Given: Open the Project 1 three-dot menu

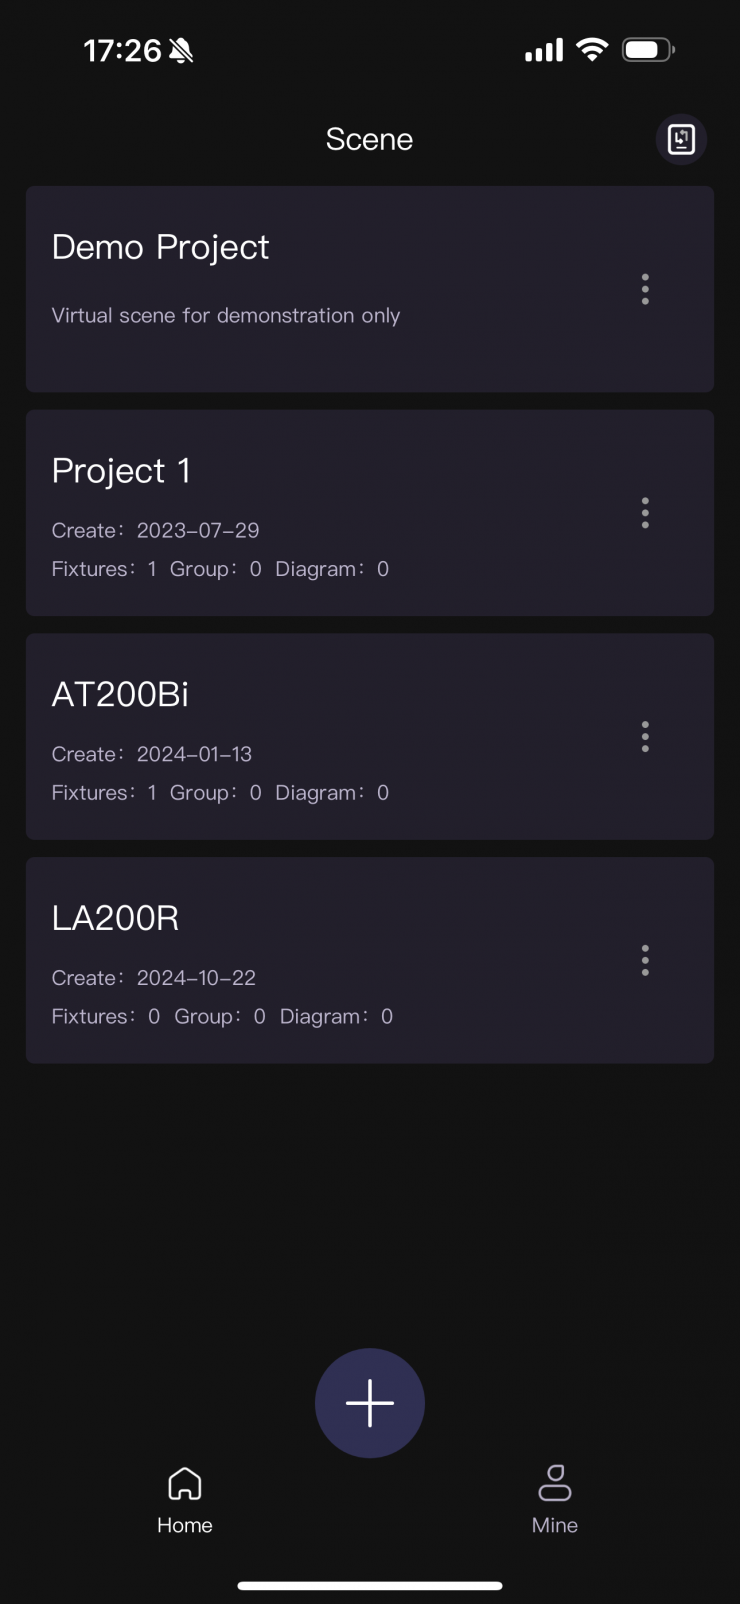Looking at the screenshot, I should pyautogui.click(x=645, y=513).
